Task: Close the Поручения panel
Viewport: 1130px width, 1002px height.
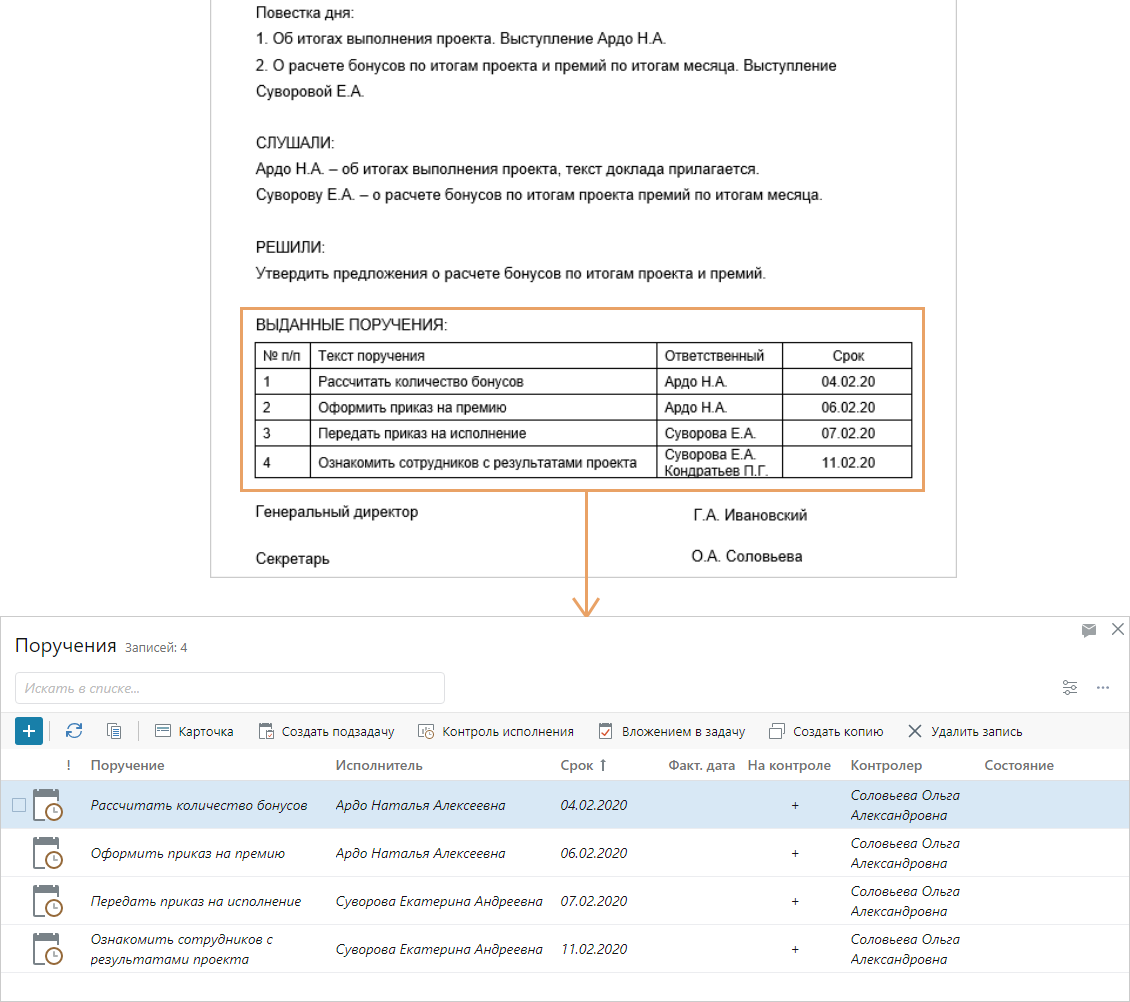Action: (1118, 629)
